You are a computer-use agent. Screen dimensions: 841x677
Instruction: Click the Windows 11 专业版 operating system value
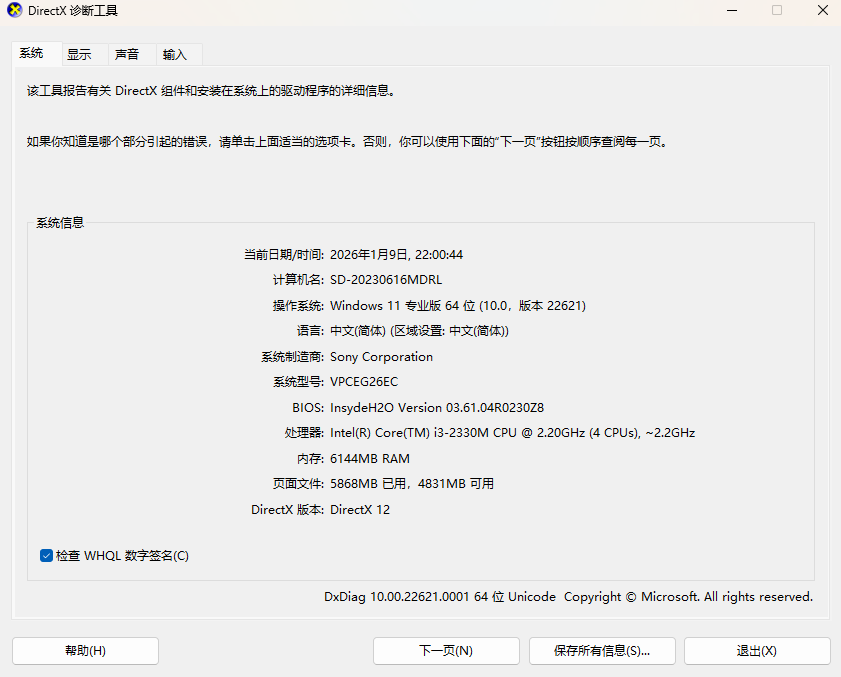(x=458, y=306)
